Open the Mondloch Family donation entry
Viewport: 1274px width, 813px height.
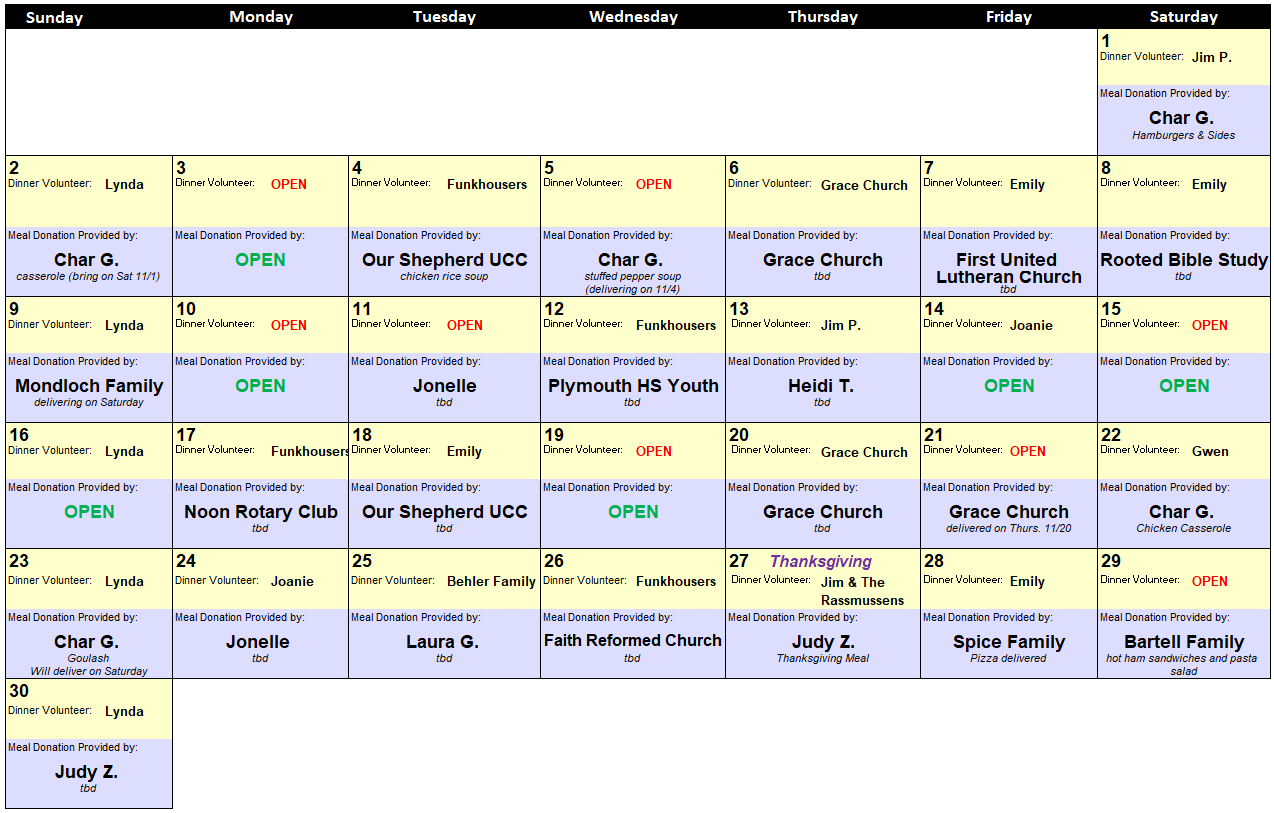click(89, 386)
